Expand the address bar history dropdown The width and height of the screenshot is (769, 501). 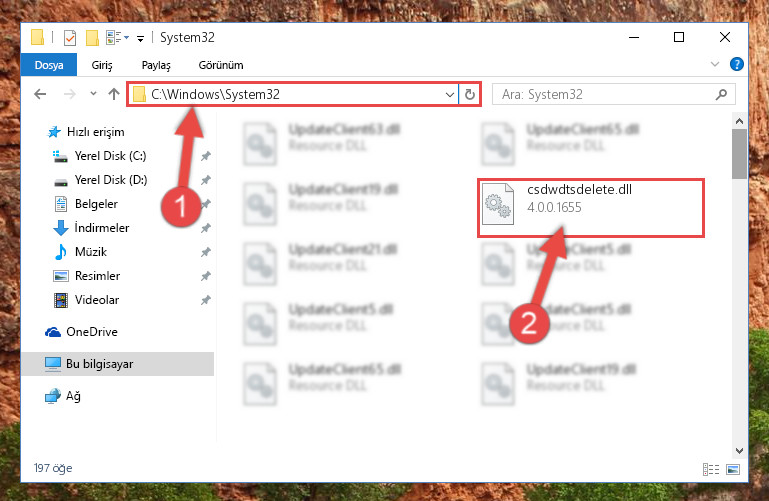[x=449, y=95]
